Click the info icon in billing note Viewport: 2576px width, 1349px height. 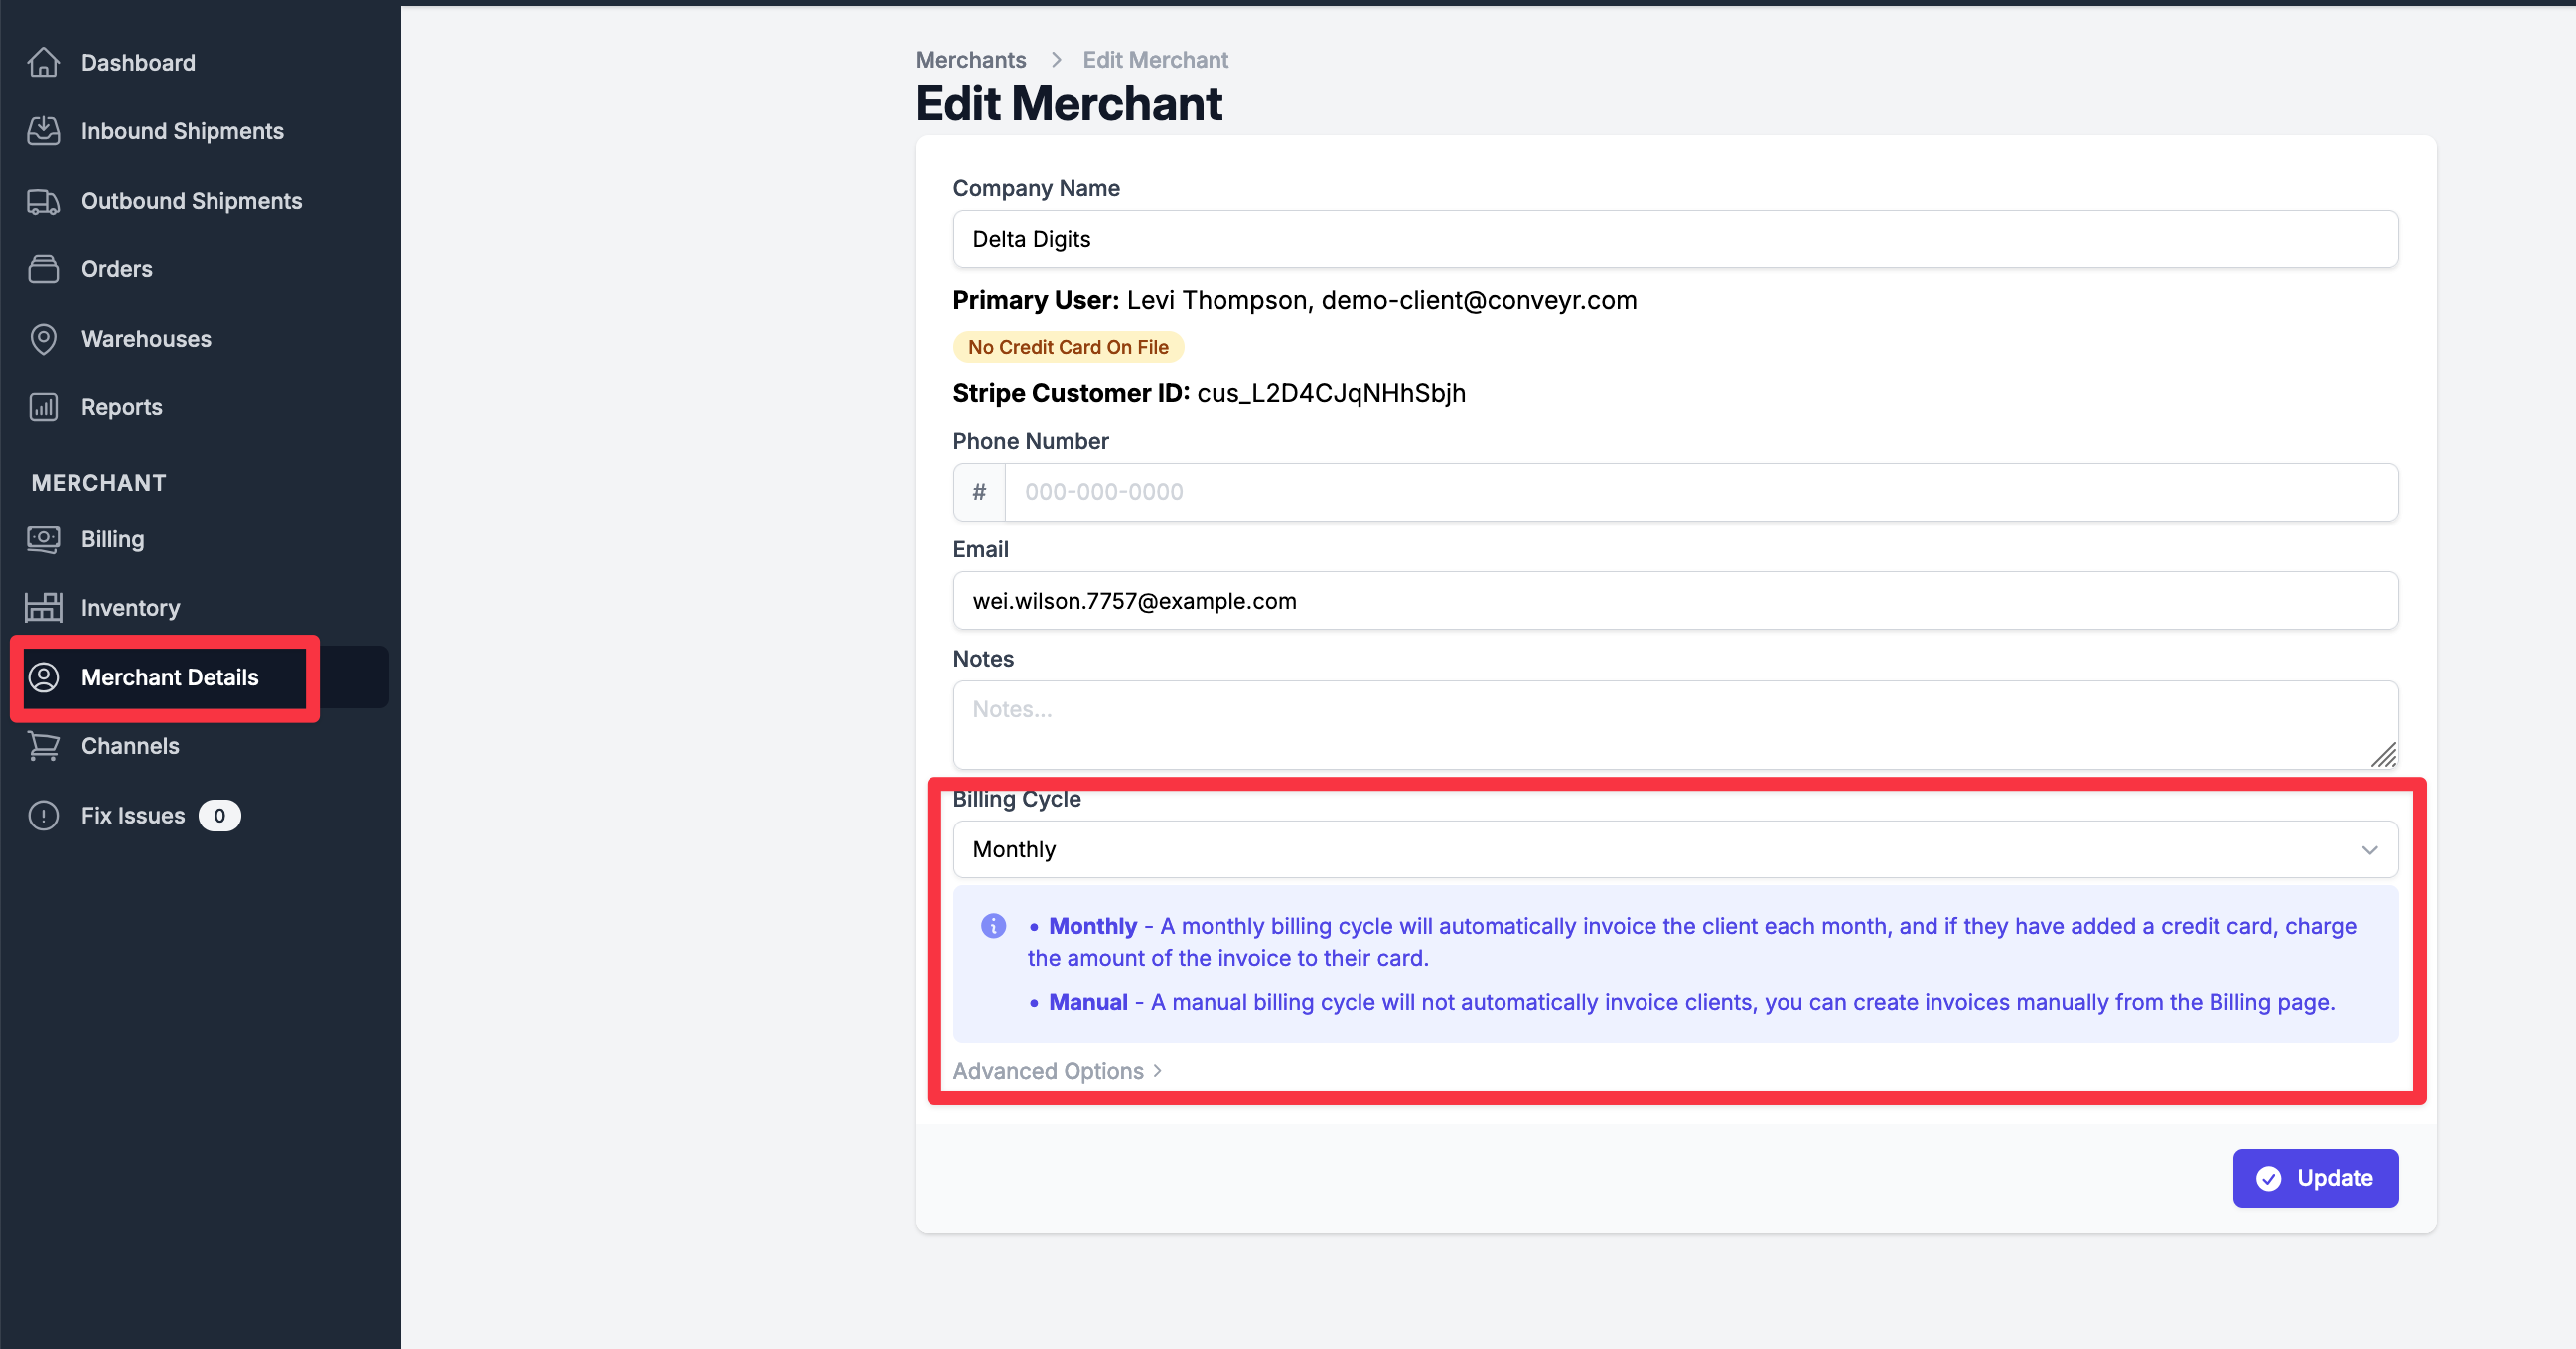point(993,925)
